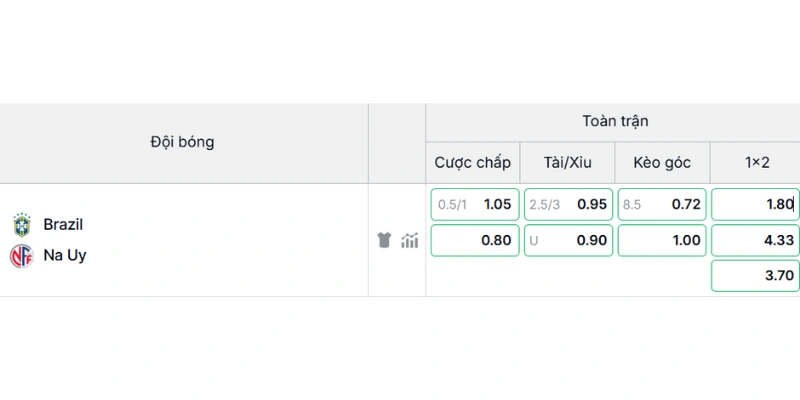The height and width of the screenshot is (400, 800).
Task: Open the jersey lineup icon
Action: point(384,240)
